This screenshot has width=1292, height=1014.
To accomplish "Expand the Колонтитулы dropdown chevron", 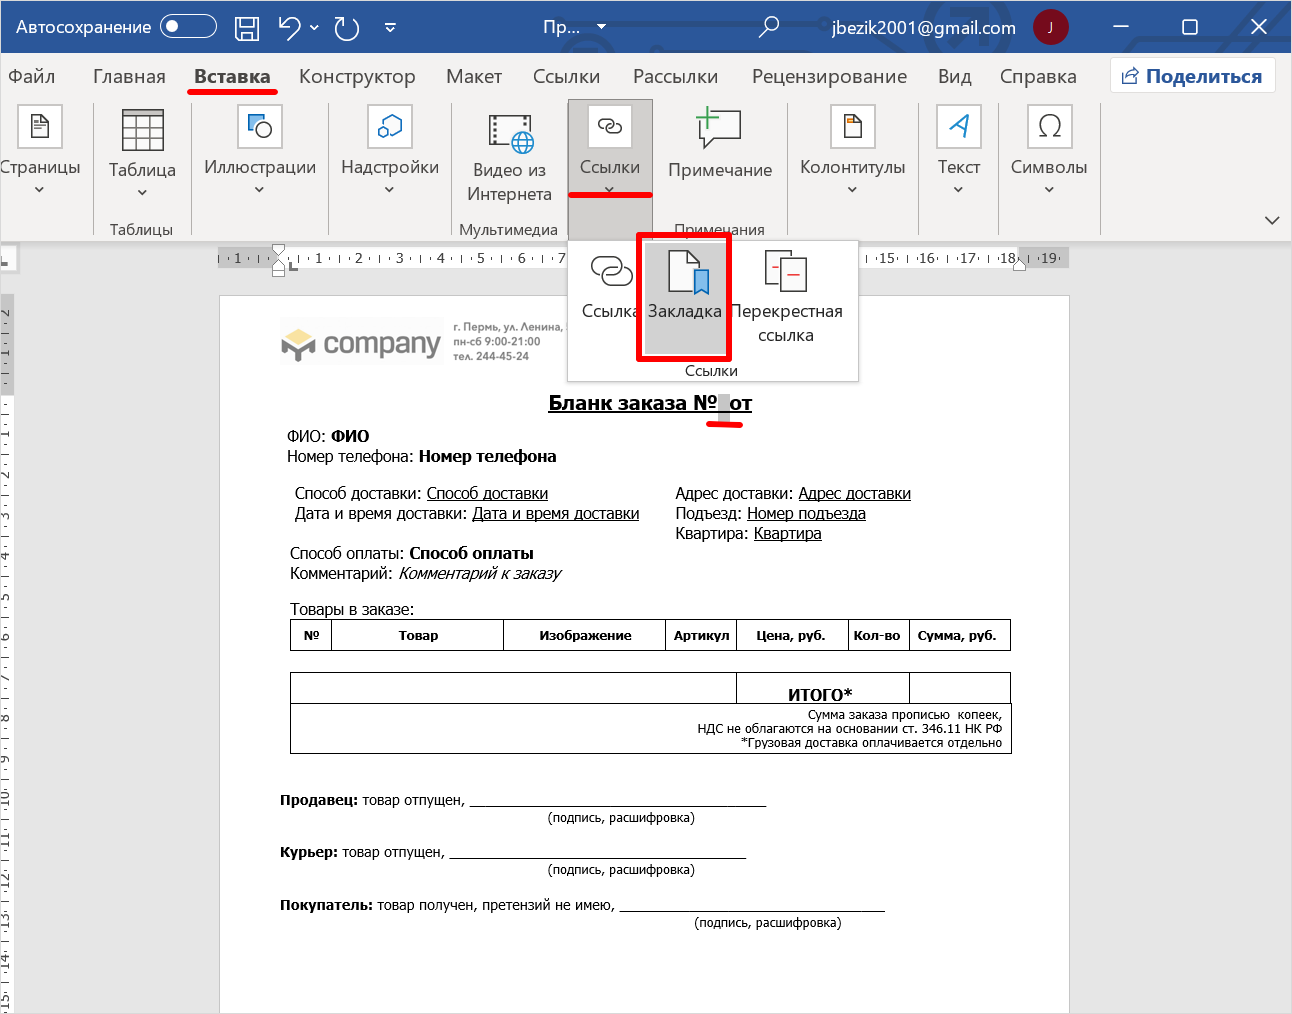I will 853,190.
